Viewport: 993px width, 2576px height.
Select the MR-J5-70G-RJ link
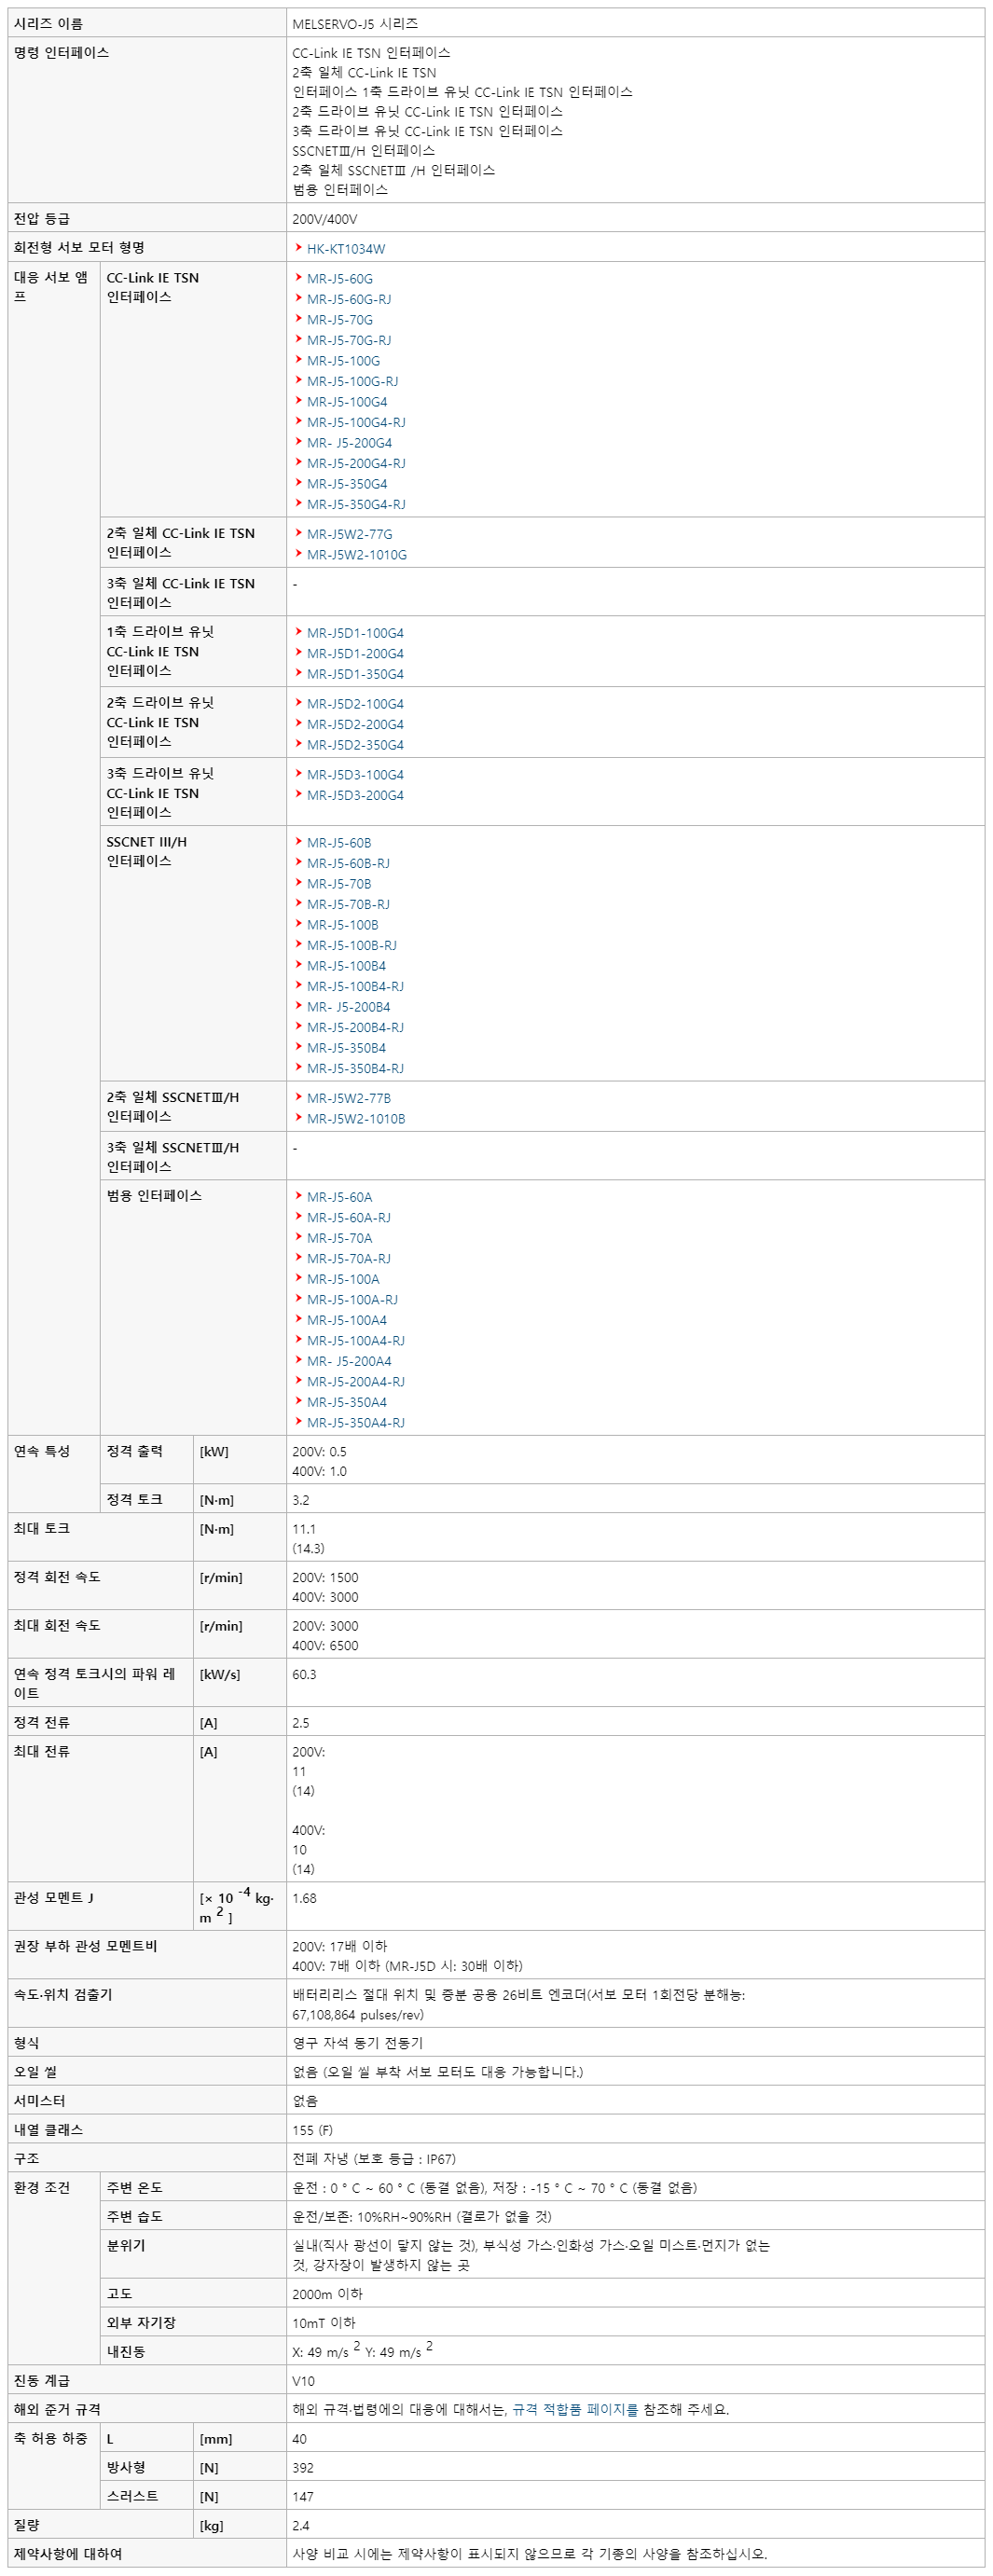coord(349,340)
